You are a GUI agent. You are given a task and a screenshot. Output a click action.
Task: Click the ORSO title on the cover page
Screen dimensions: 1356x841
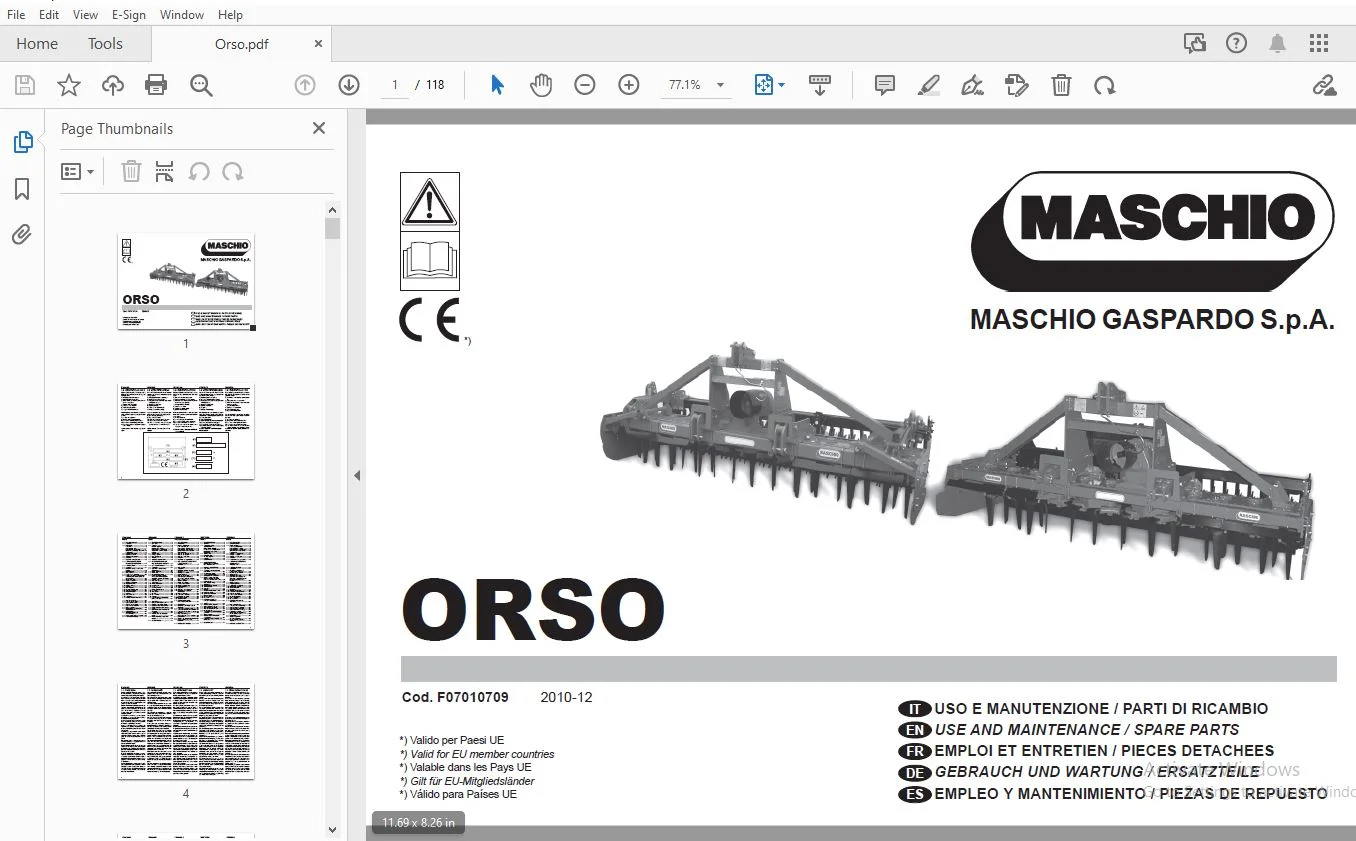[x=533, y=609]
